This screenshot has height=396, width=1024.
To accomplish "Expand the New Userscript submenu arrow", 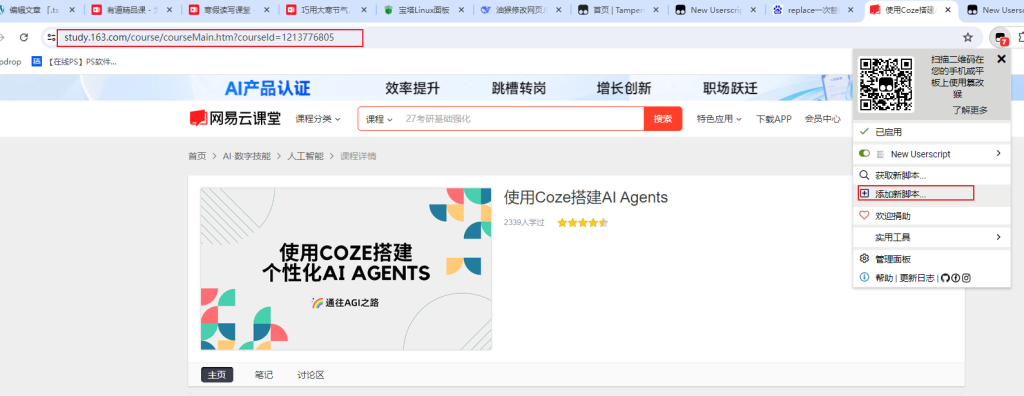I will tap(999, 154).
